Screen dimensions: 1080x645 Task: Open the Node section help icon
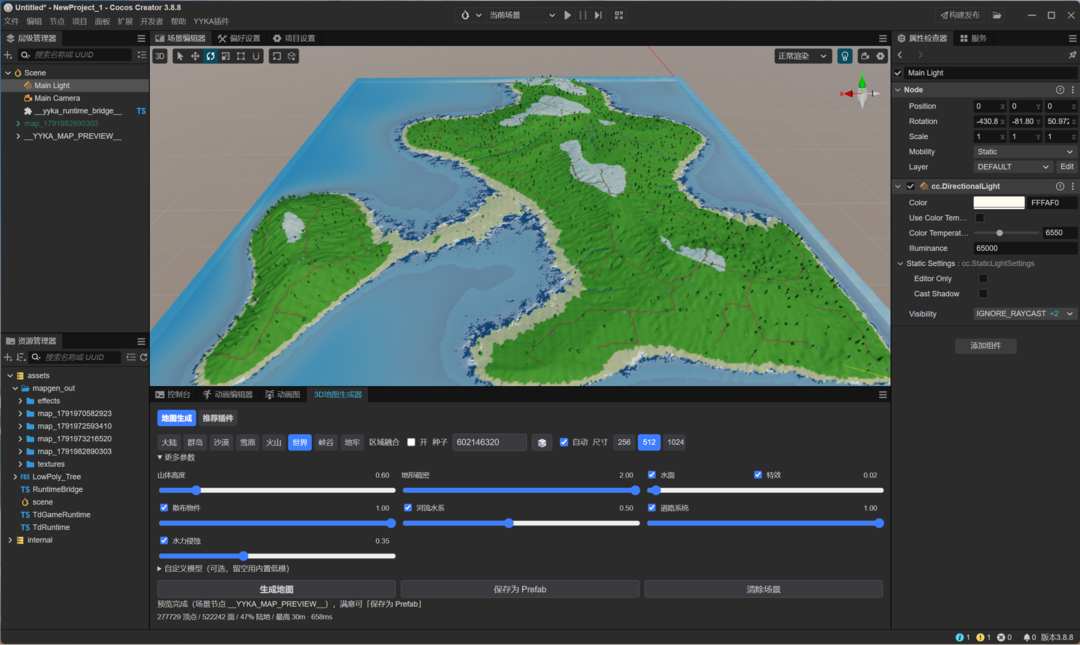pyautogui.click(x=1060, y=90)
